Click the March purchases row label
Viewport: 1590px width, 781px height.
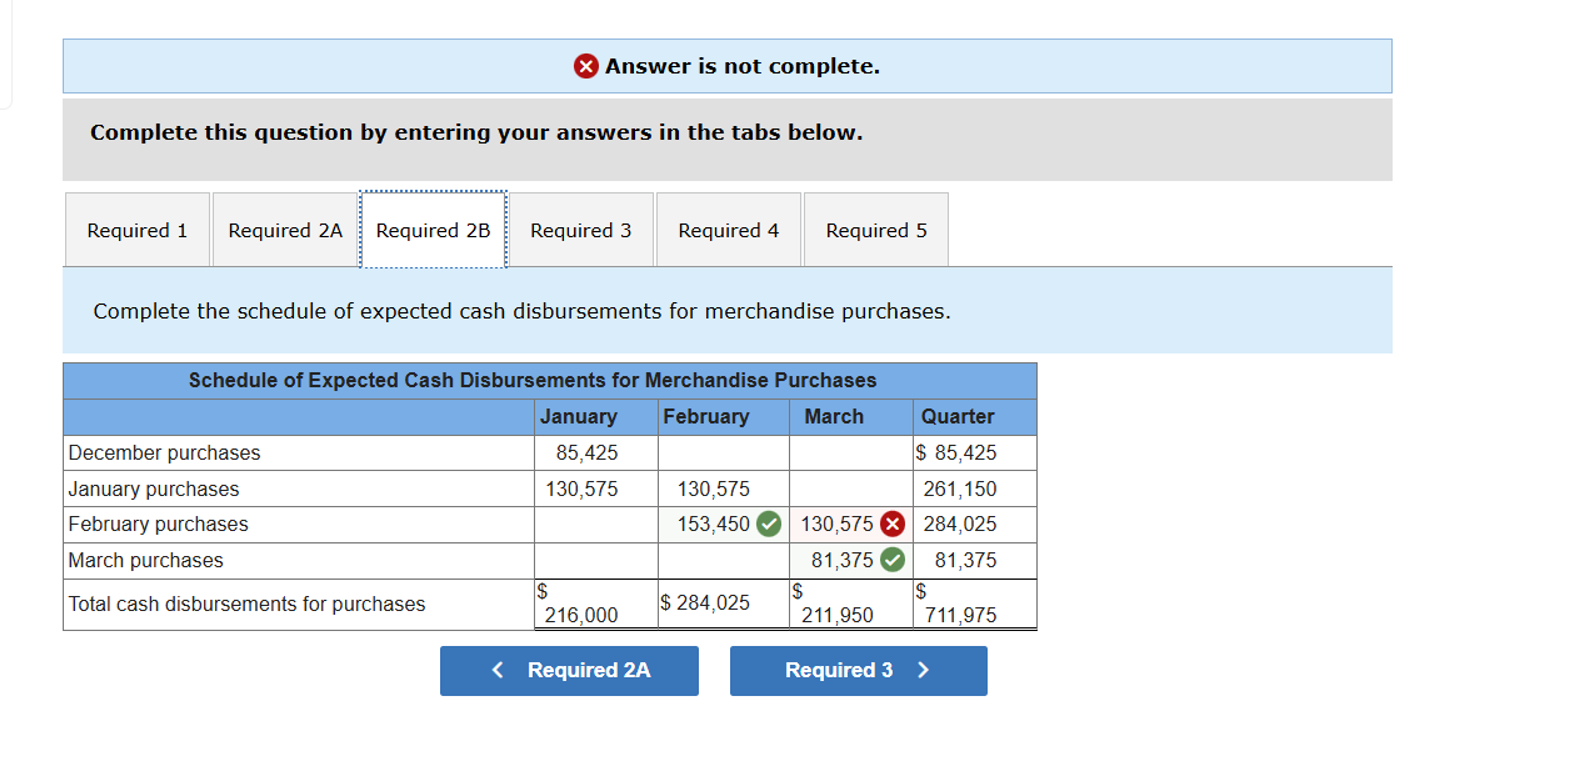point(146,560)
